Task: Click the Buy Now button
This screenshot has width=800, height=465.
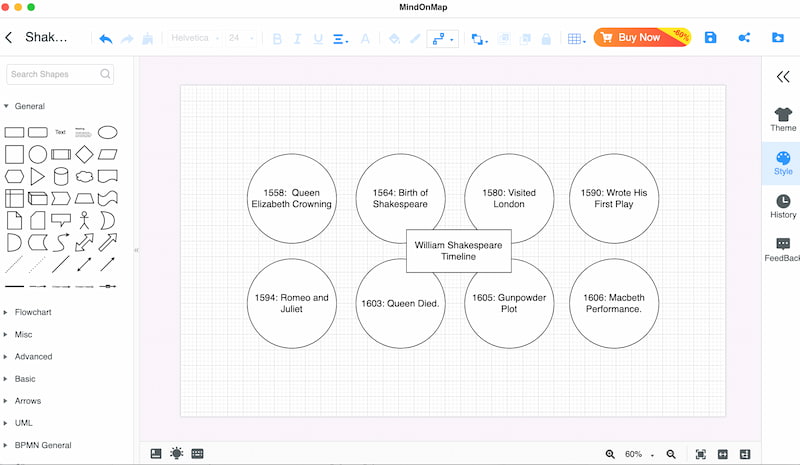Action: (x=642, y=37)
